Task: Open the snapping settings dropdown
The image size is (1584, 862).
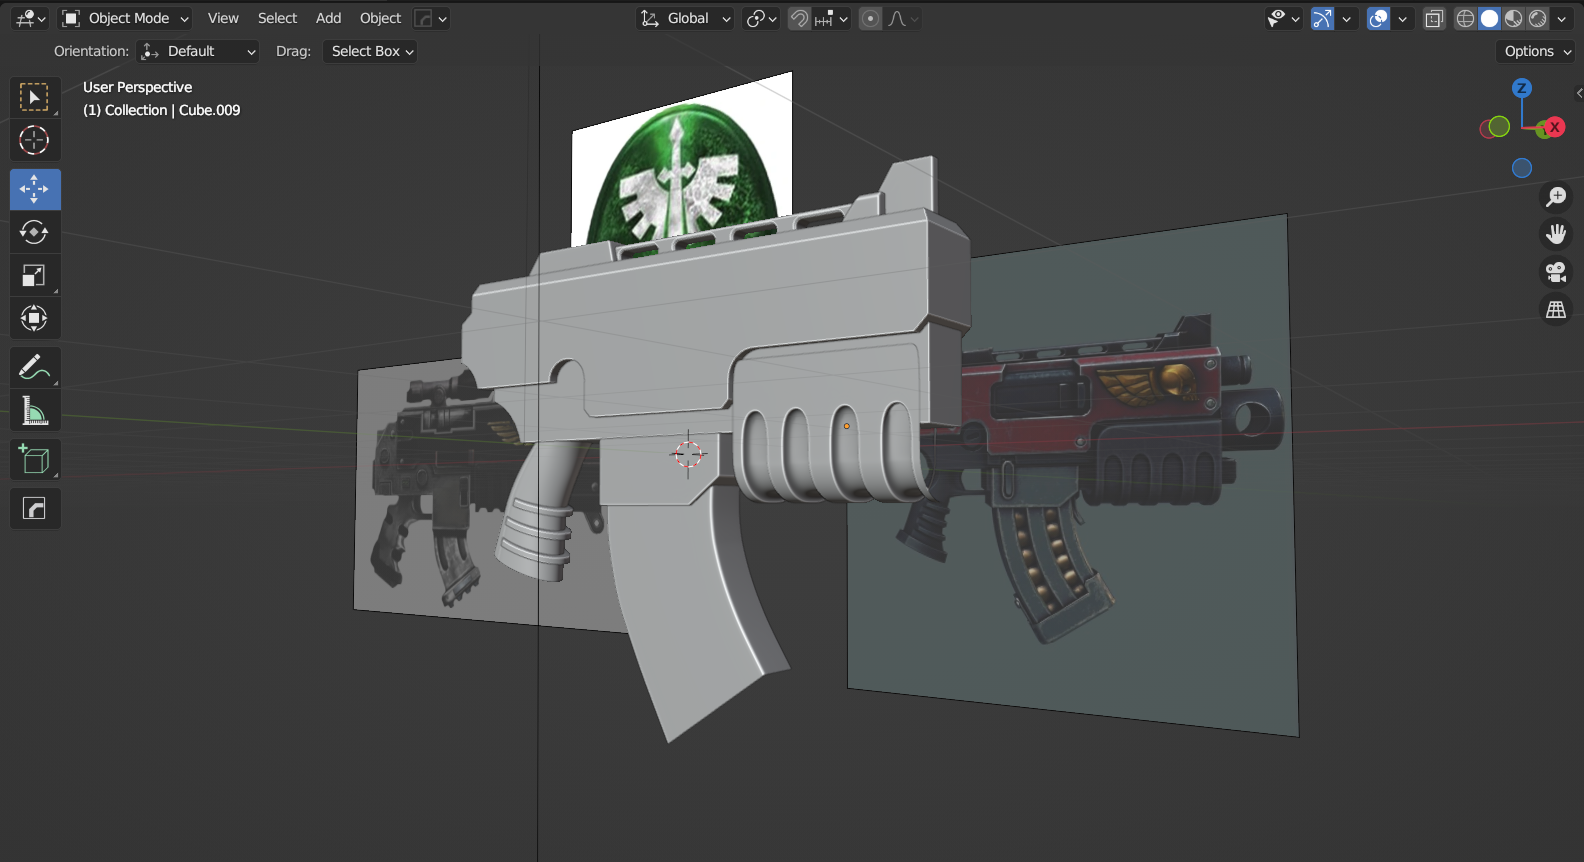Action: 831,18
